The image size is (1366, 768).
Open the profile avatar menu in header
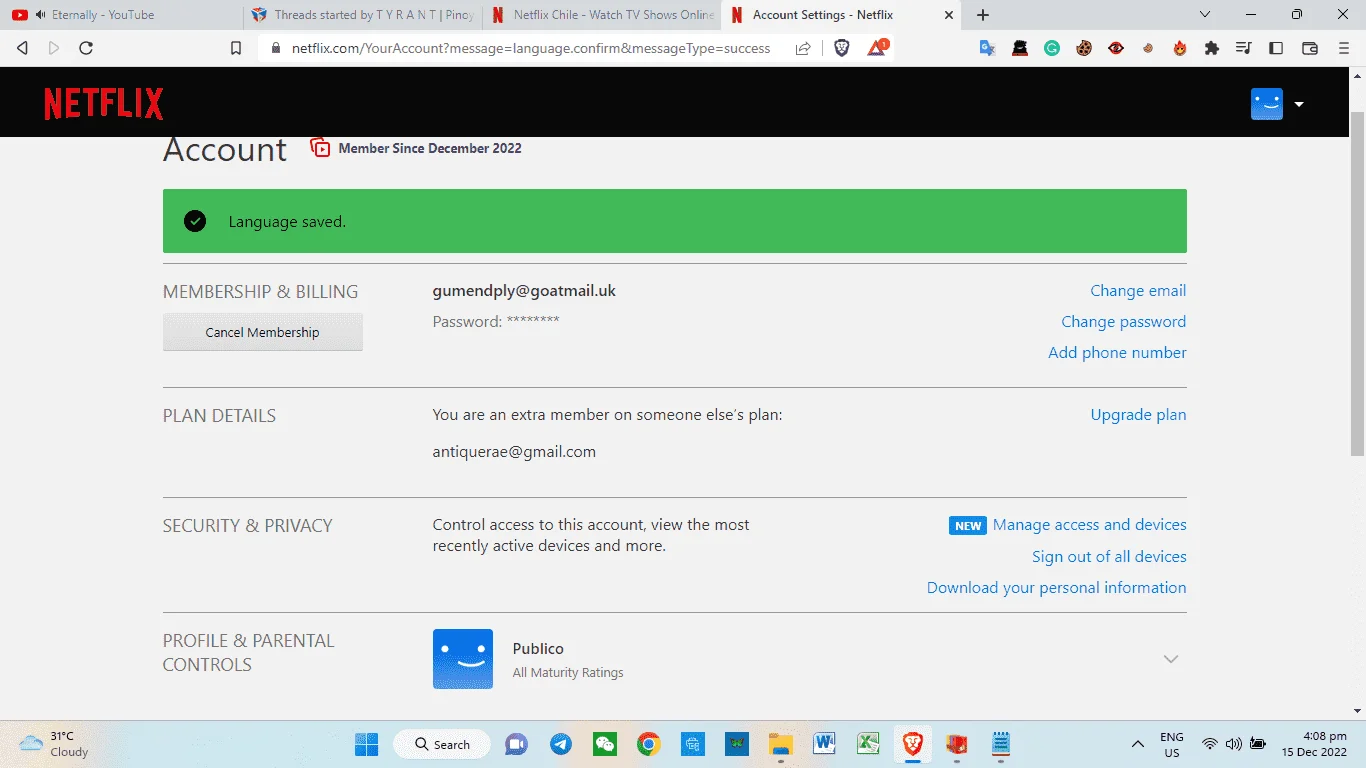click(1266, 104)
